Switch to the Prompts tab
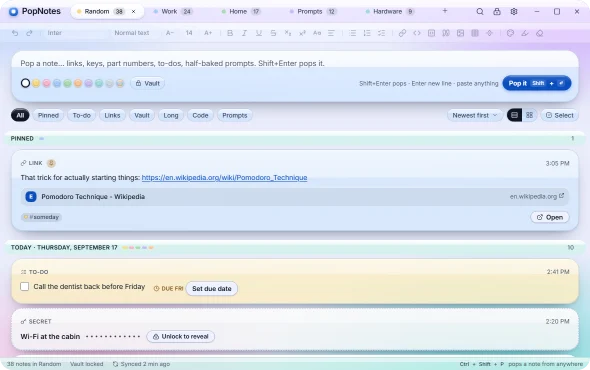Screen dimensions: 590x370 pos(313,12)
